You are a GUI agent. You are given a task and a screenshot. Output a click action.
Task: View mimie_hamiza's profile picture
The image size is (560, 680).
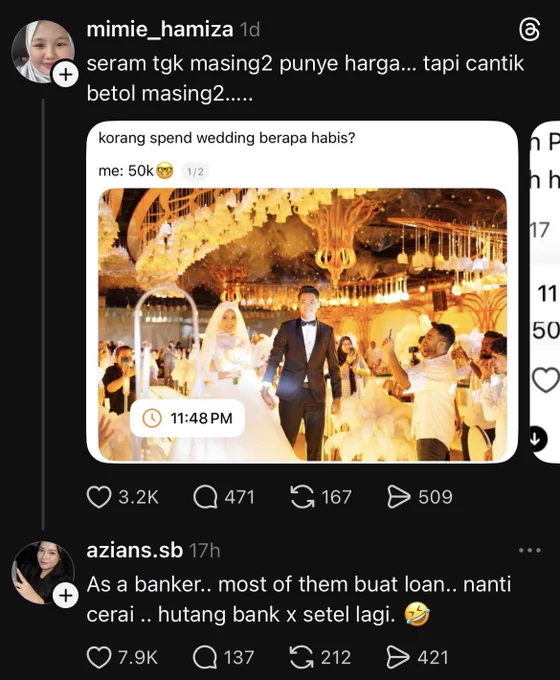click(43, 52)
